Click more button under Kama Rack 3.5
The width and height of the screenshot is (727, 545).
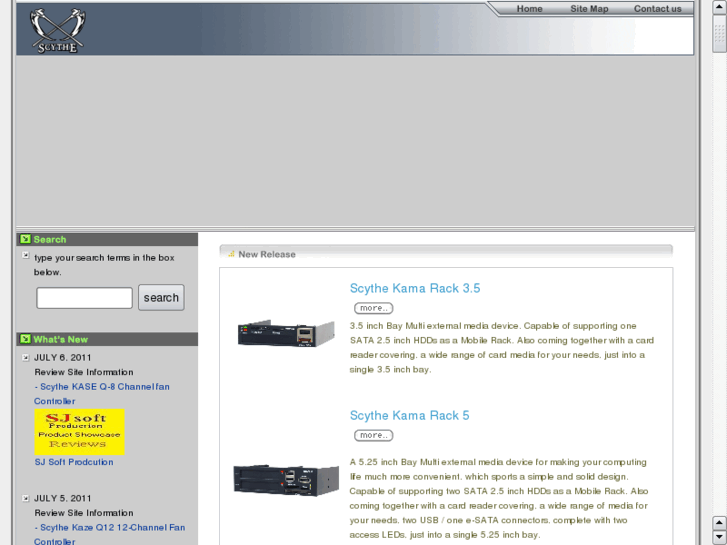(x=374, y=308)
